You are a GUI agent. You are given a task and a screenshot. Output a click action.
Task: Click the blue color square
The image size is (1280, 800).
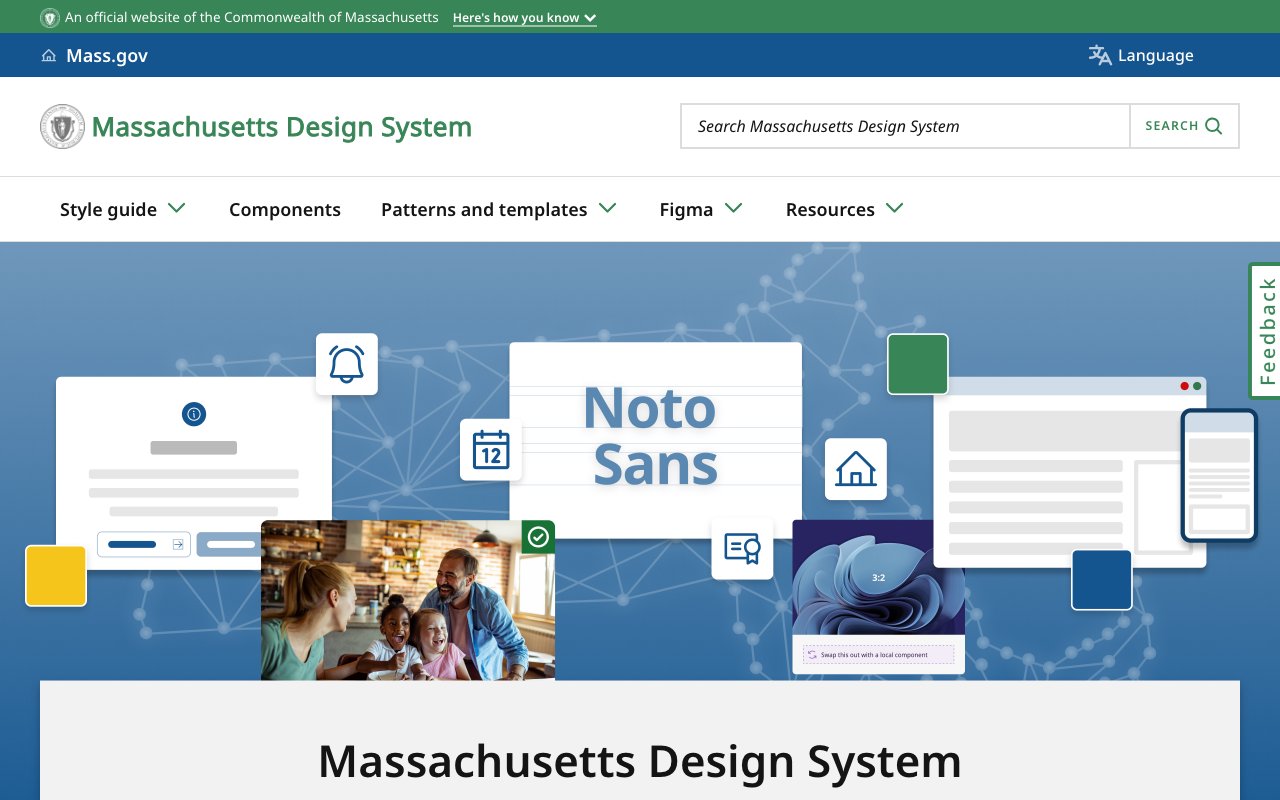(x=1102, y=579)
